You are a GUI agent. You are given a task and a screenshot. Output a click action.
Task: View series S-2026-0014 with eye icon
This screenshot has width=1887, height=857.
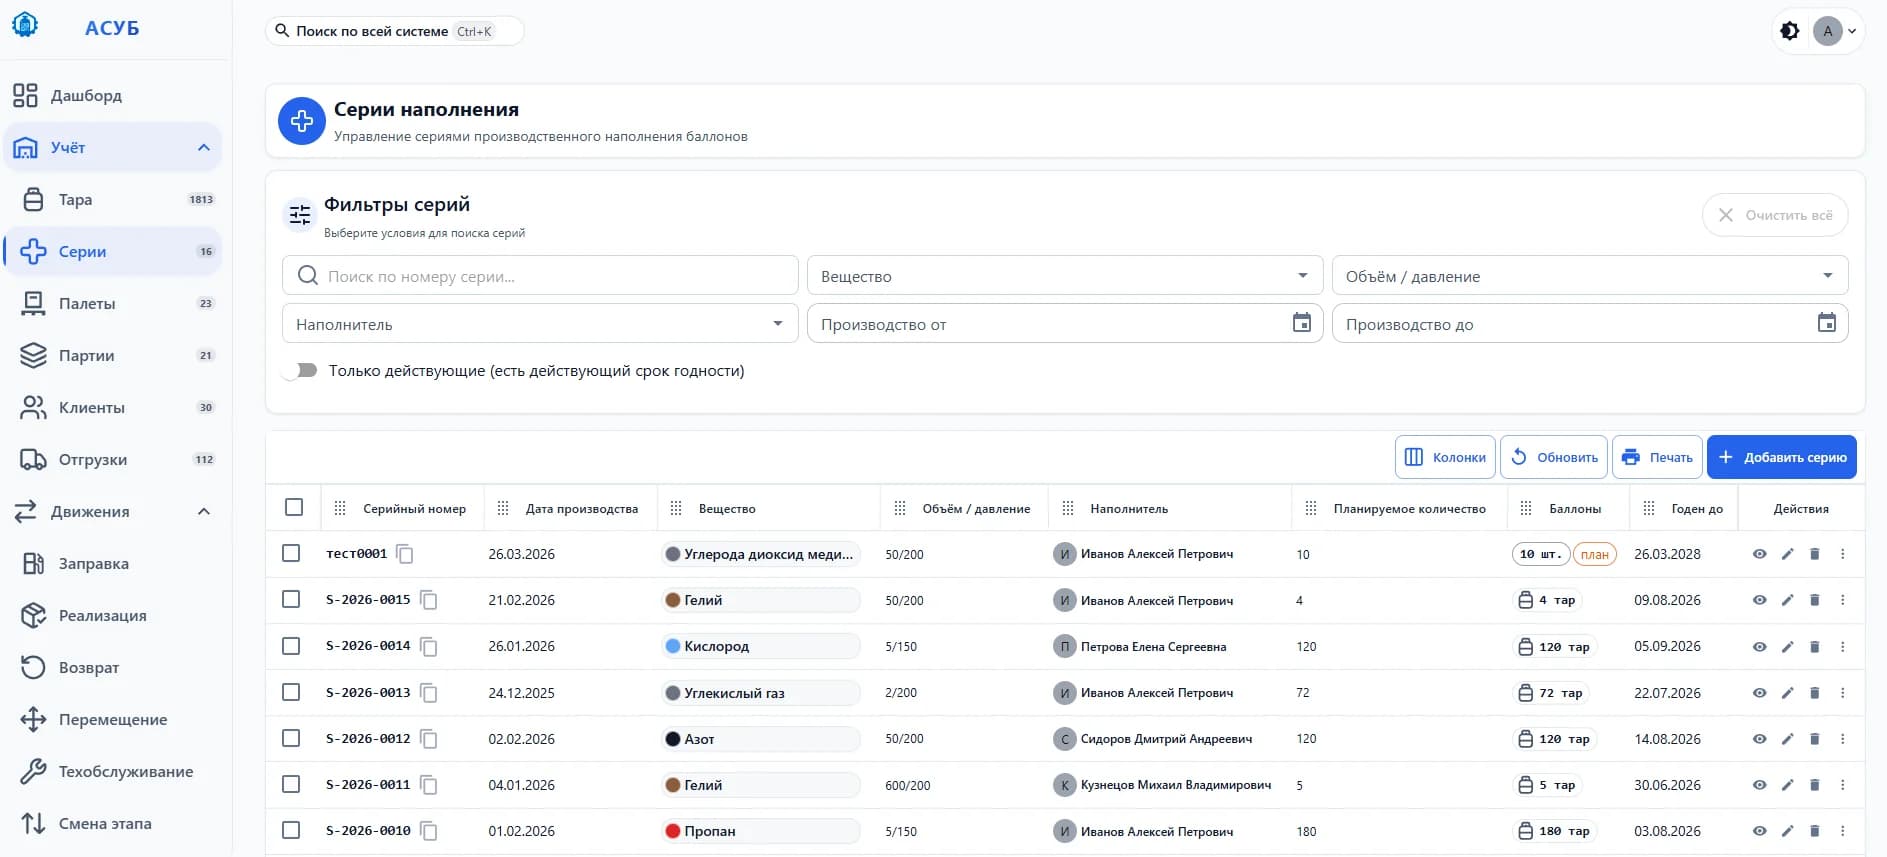[x=1759, y=646]
